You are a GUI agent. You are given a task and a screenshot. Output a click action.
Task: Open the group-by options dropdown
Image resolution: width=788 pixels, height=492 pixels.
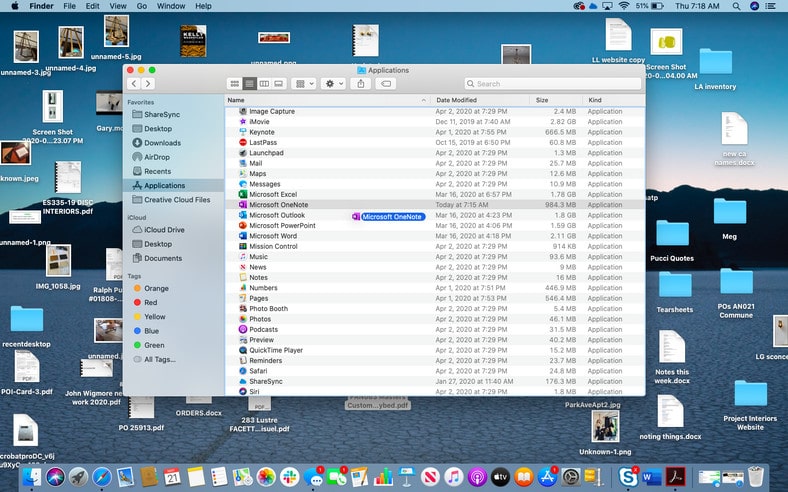pyautogui.click(x=305, y=84)
